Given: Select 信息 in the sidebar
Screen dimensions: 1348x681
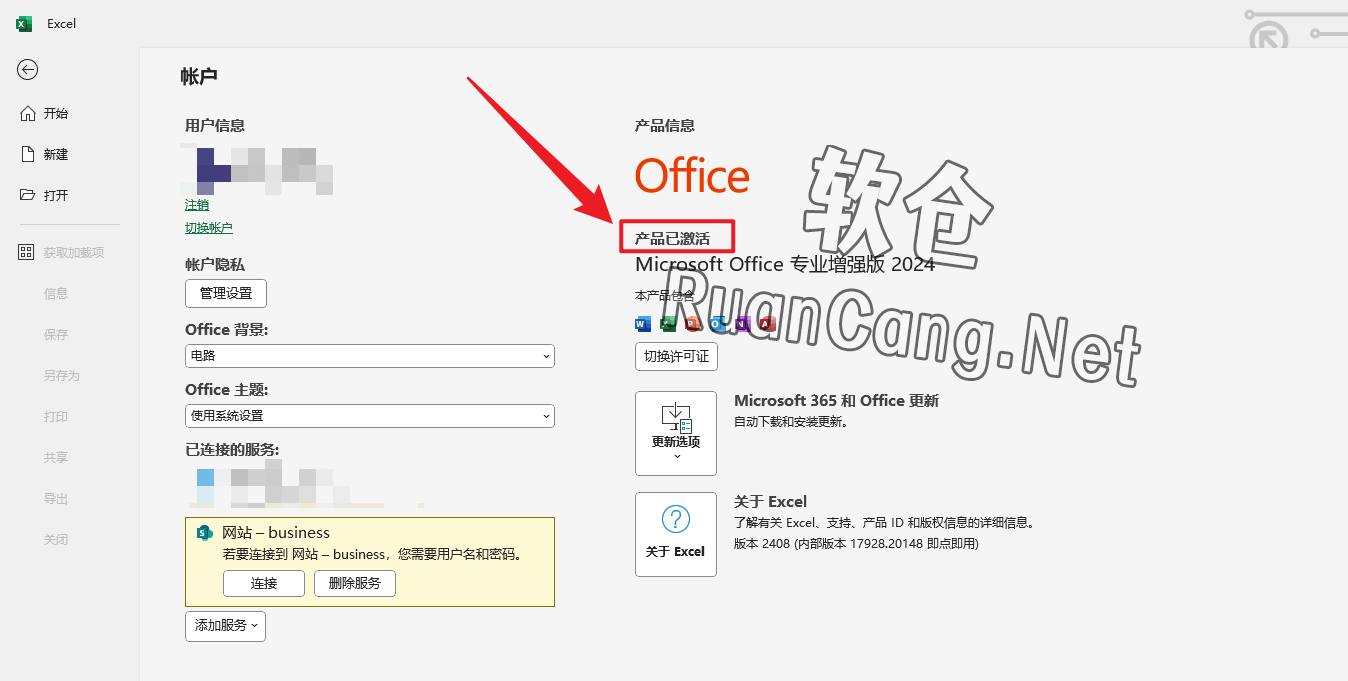Looking at the screenshot, I should click(x=56, y=294).
